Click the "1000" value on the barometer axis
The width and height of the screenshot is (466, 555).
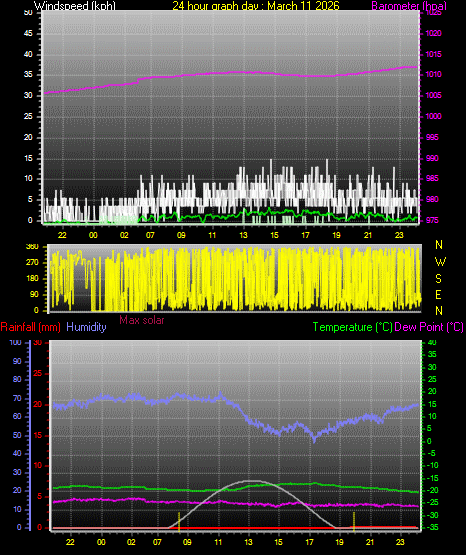point(433,116)
